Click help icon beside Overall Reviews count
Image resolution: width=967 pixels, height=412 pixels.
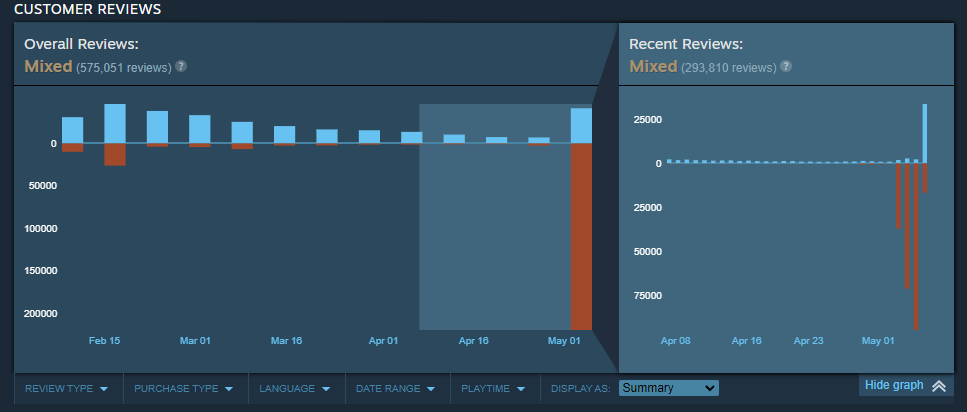click(181, 66)
